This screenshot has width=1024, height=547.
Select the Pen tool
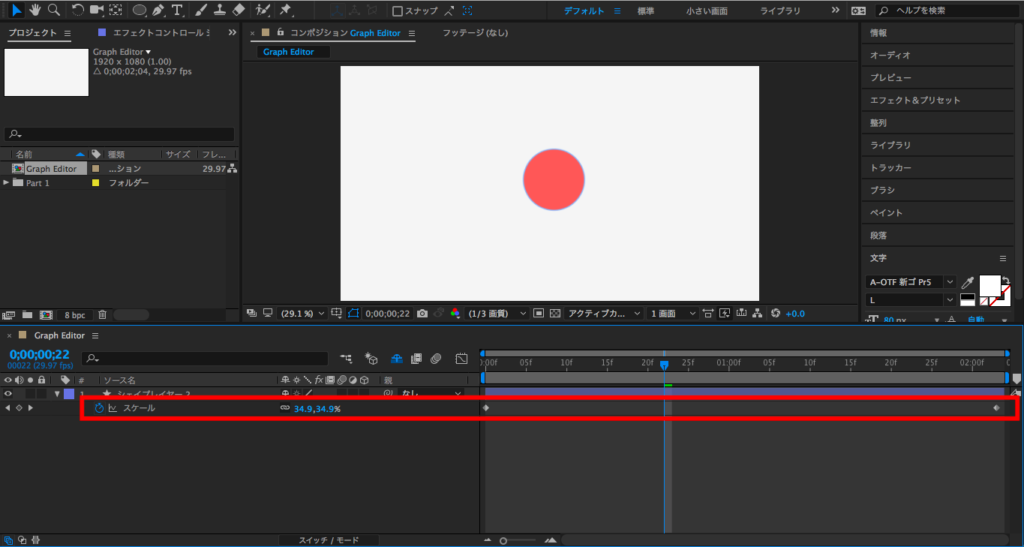point(158,10)
